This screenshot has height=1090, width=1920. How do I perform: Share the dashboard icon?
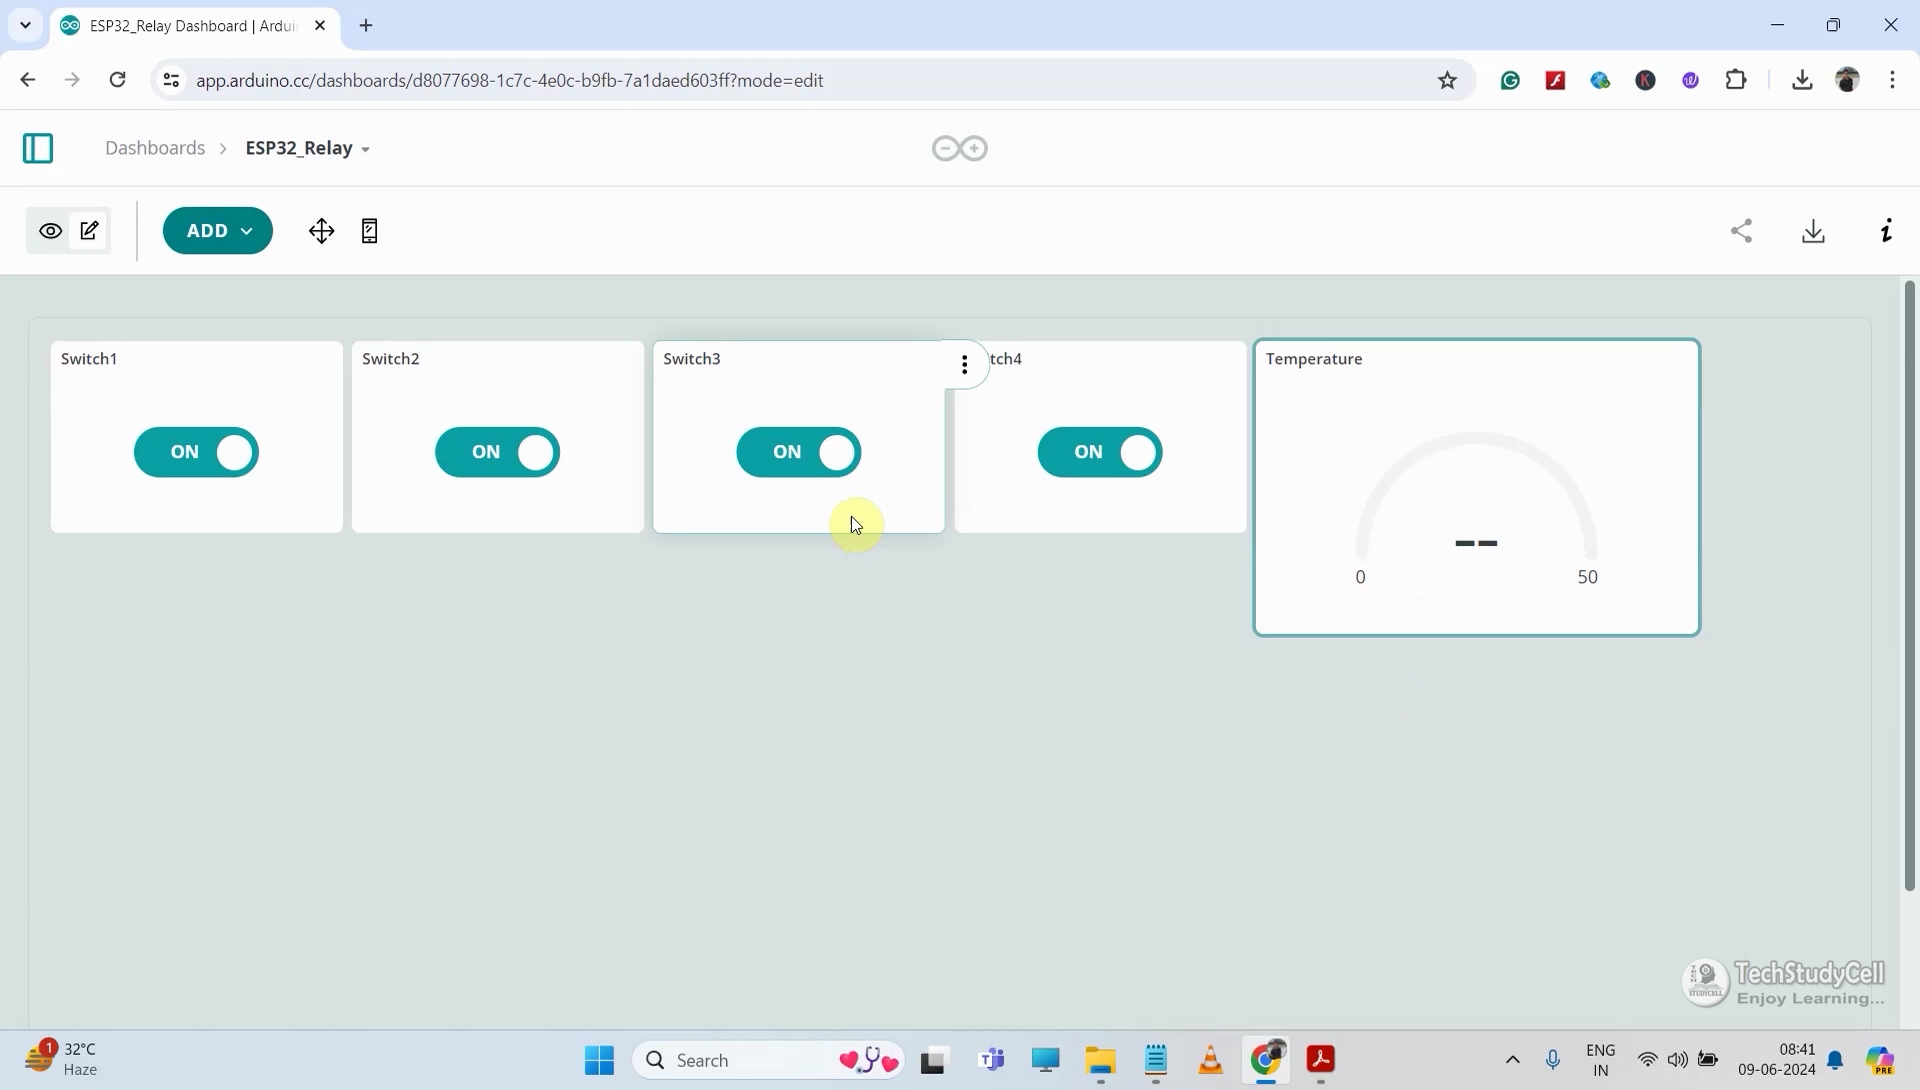(1742, 231)
